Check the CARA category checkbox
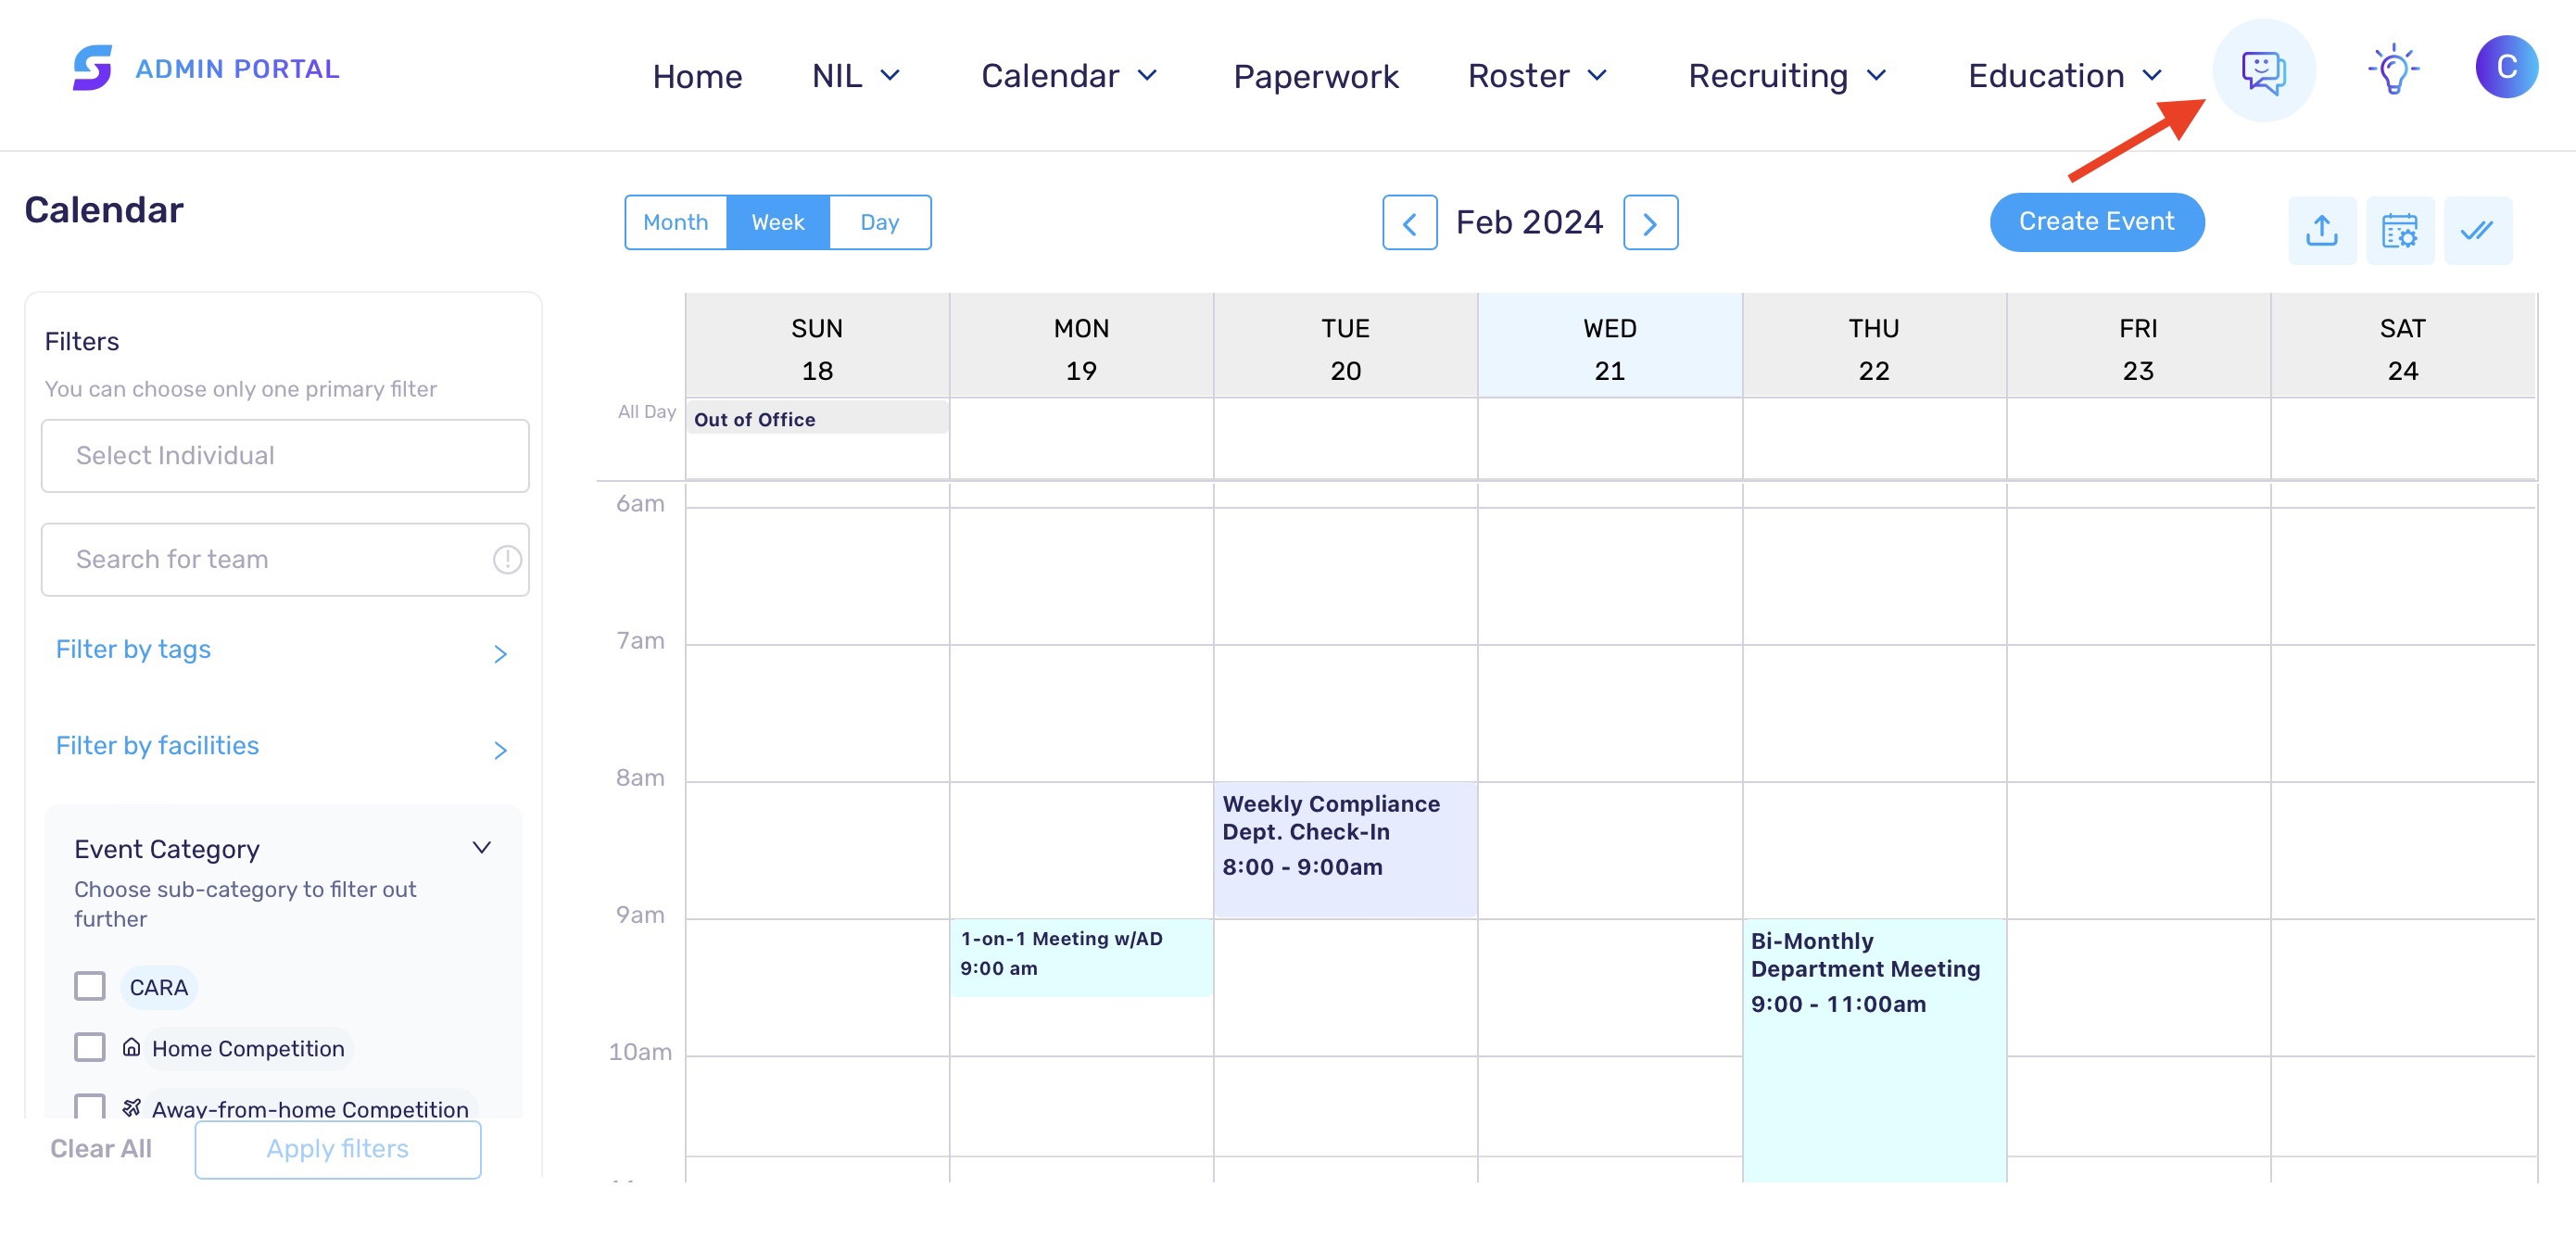 (90, 986)
